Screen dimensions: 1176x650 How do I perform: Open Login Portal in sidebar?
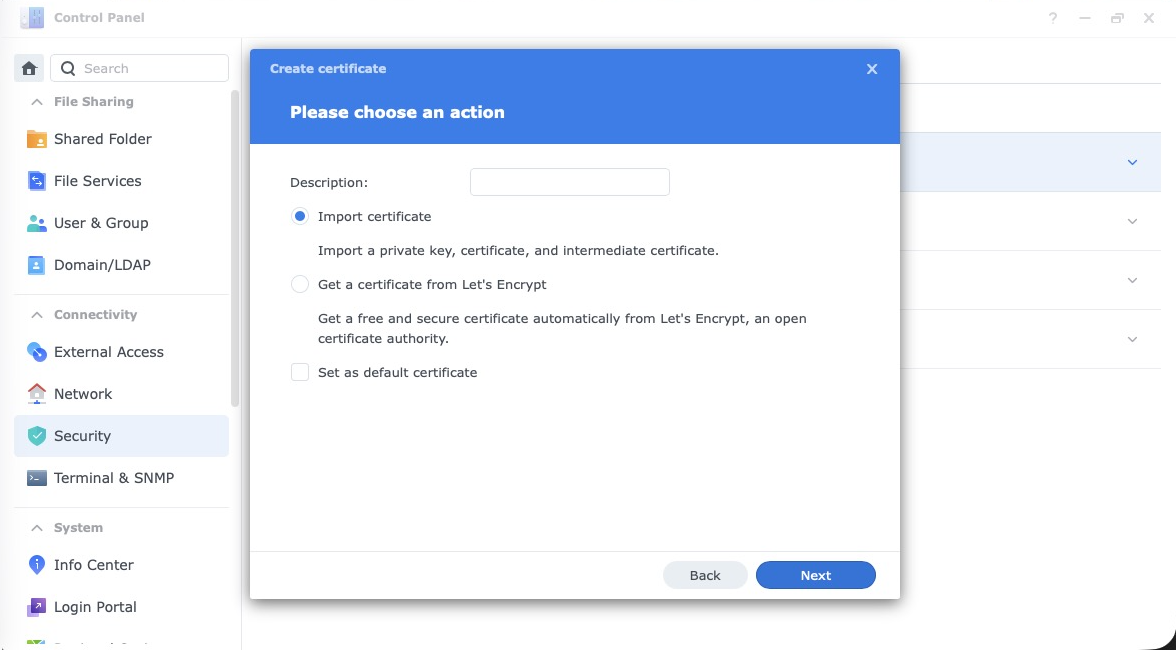coord(95,607)
